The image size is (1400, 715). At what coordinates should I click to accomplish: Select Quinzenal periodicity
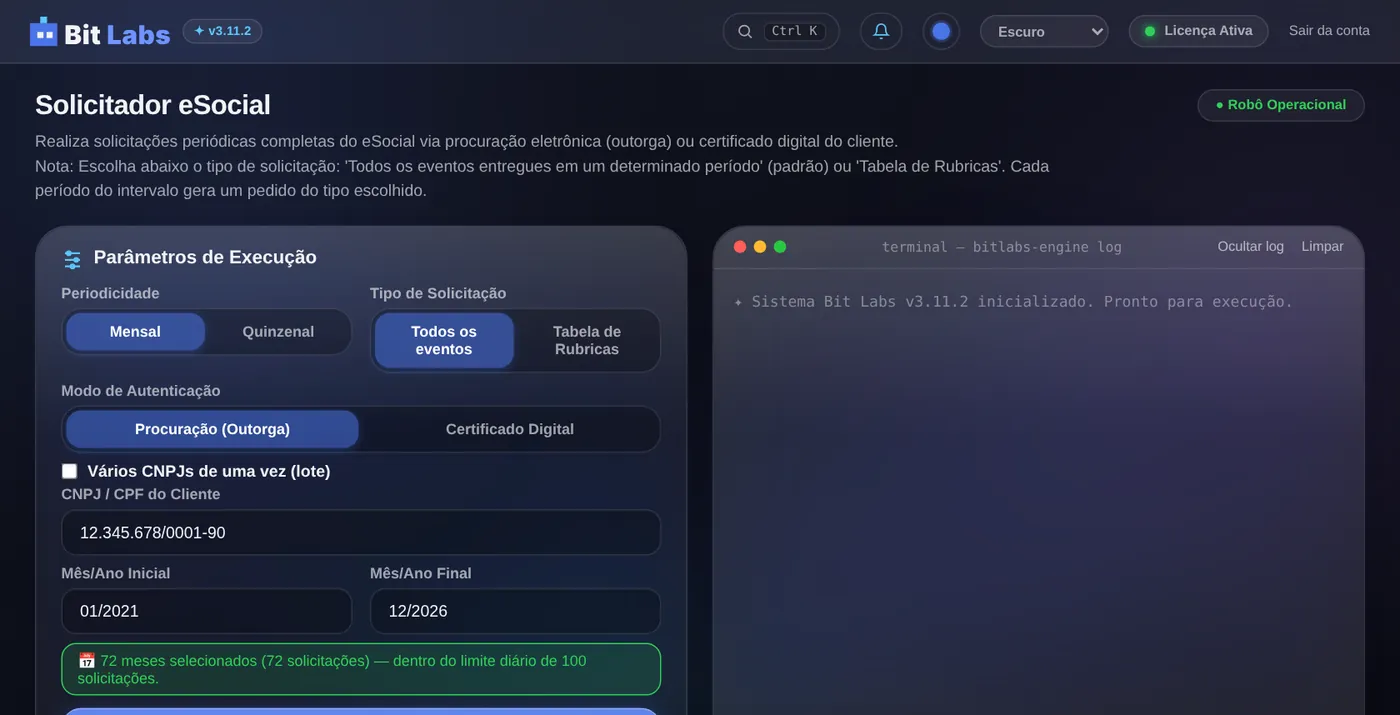point(278,332)
